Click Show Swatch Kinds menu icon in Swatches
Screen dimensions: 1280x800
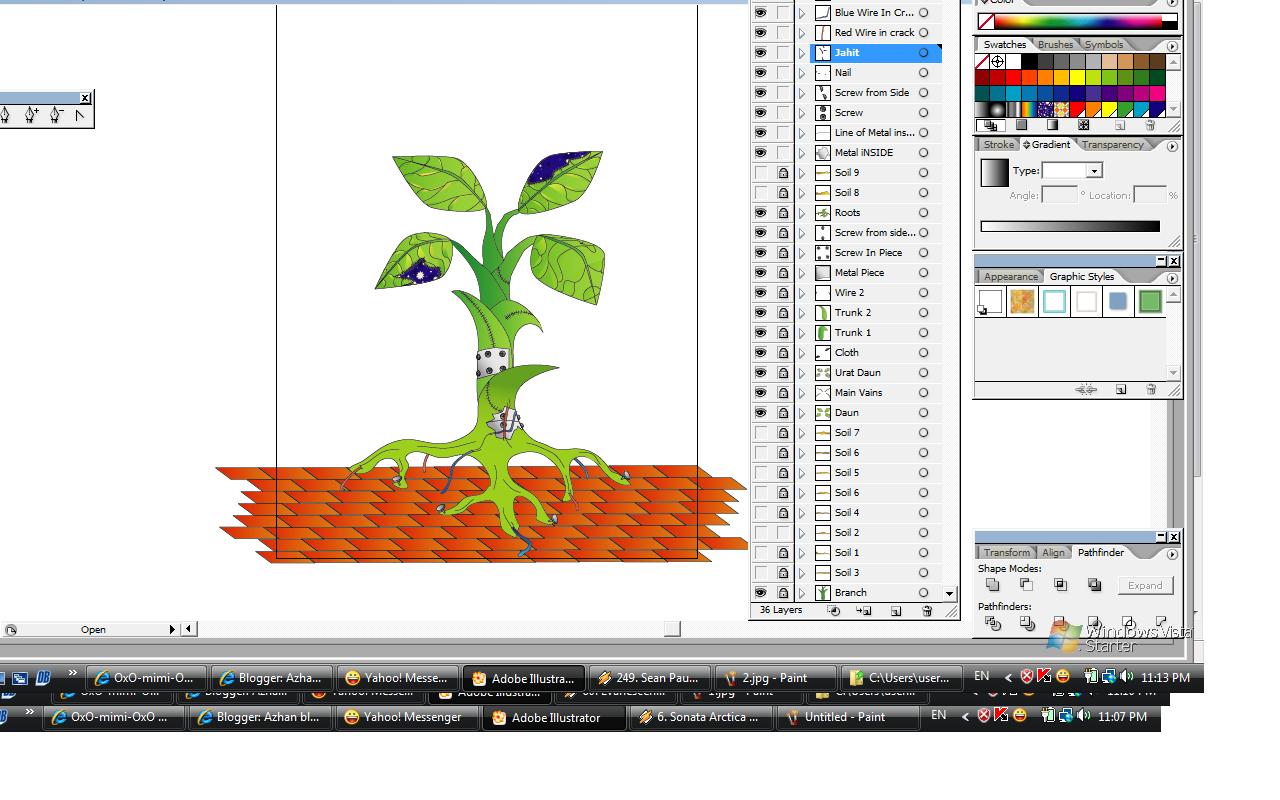pos(991,126)
